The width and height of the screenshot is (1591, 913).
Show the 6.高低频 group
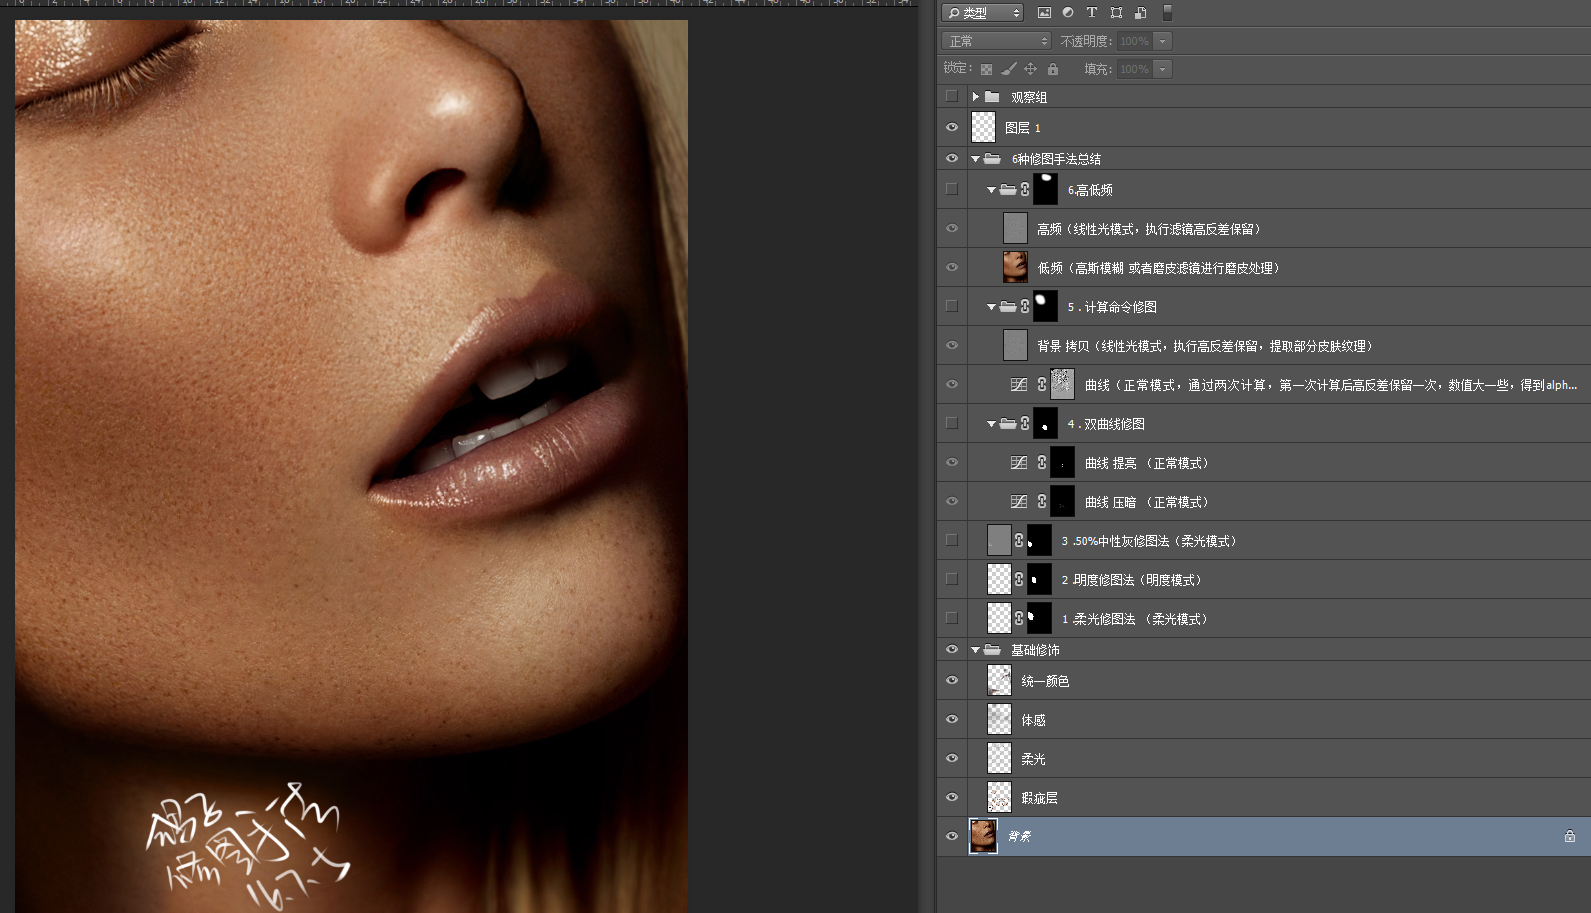[951, 189]
